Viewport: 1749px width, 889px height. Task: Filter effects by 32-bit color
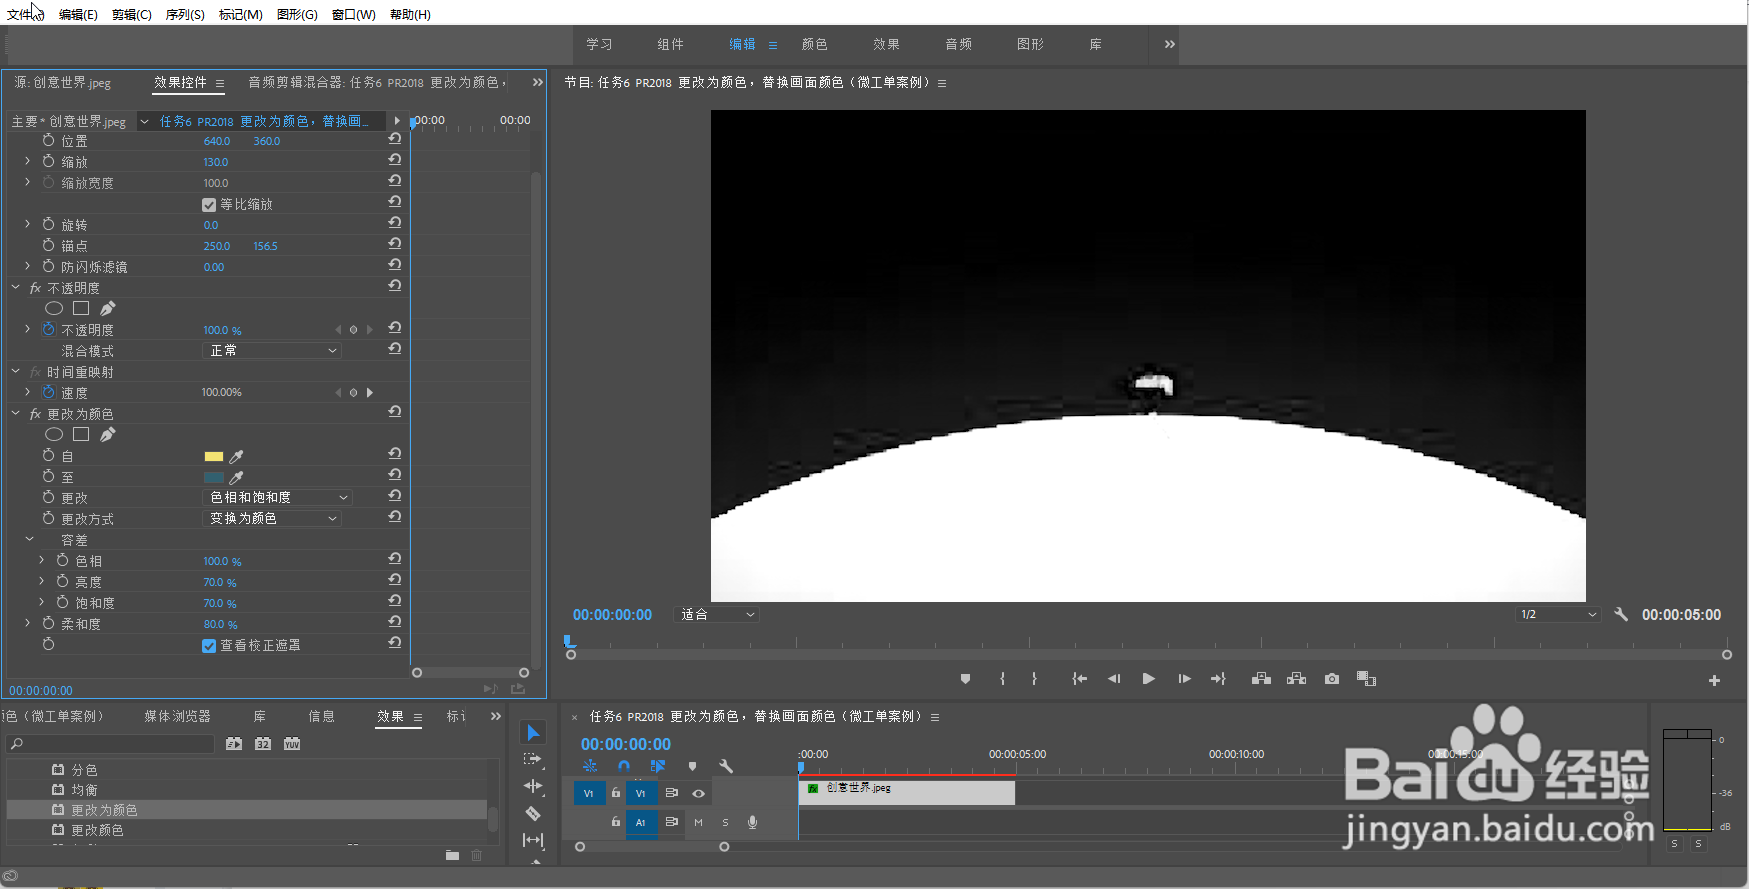(x=263, y=744)
